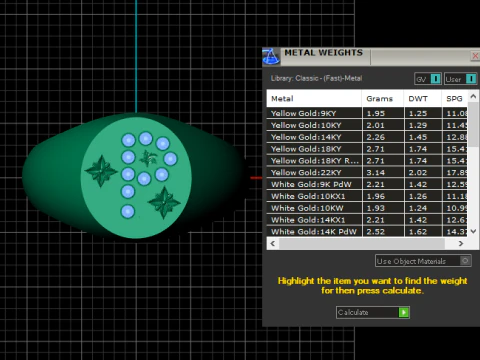Image resolution: width=480 pixels, height=360 pixels.
Task: Click grams value 2.01
Action: pos(376,125)
